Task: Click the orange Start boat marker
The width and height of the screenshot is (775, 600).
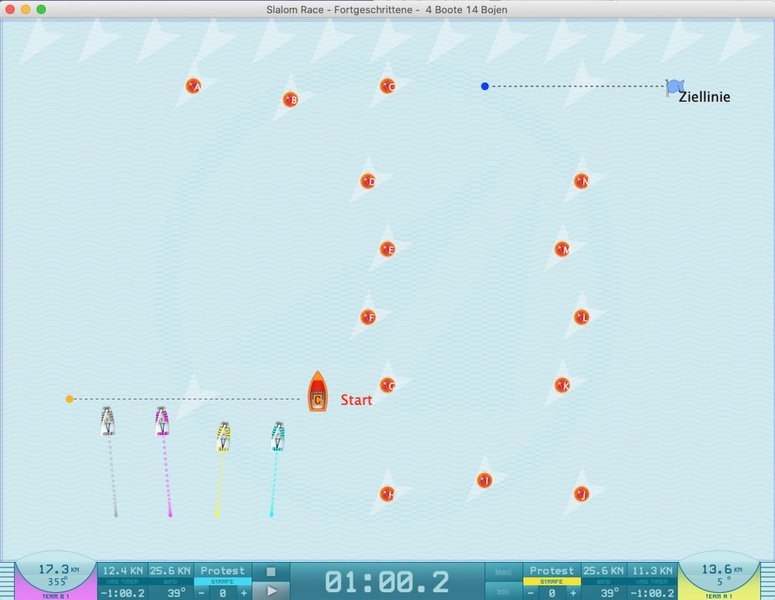Action: pyautogui.click(x=317, y=393)
